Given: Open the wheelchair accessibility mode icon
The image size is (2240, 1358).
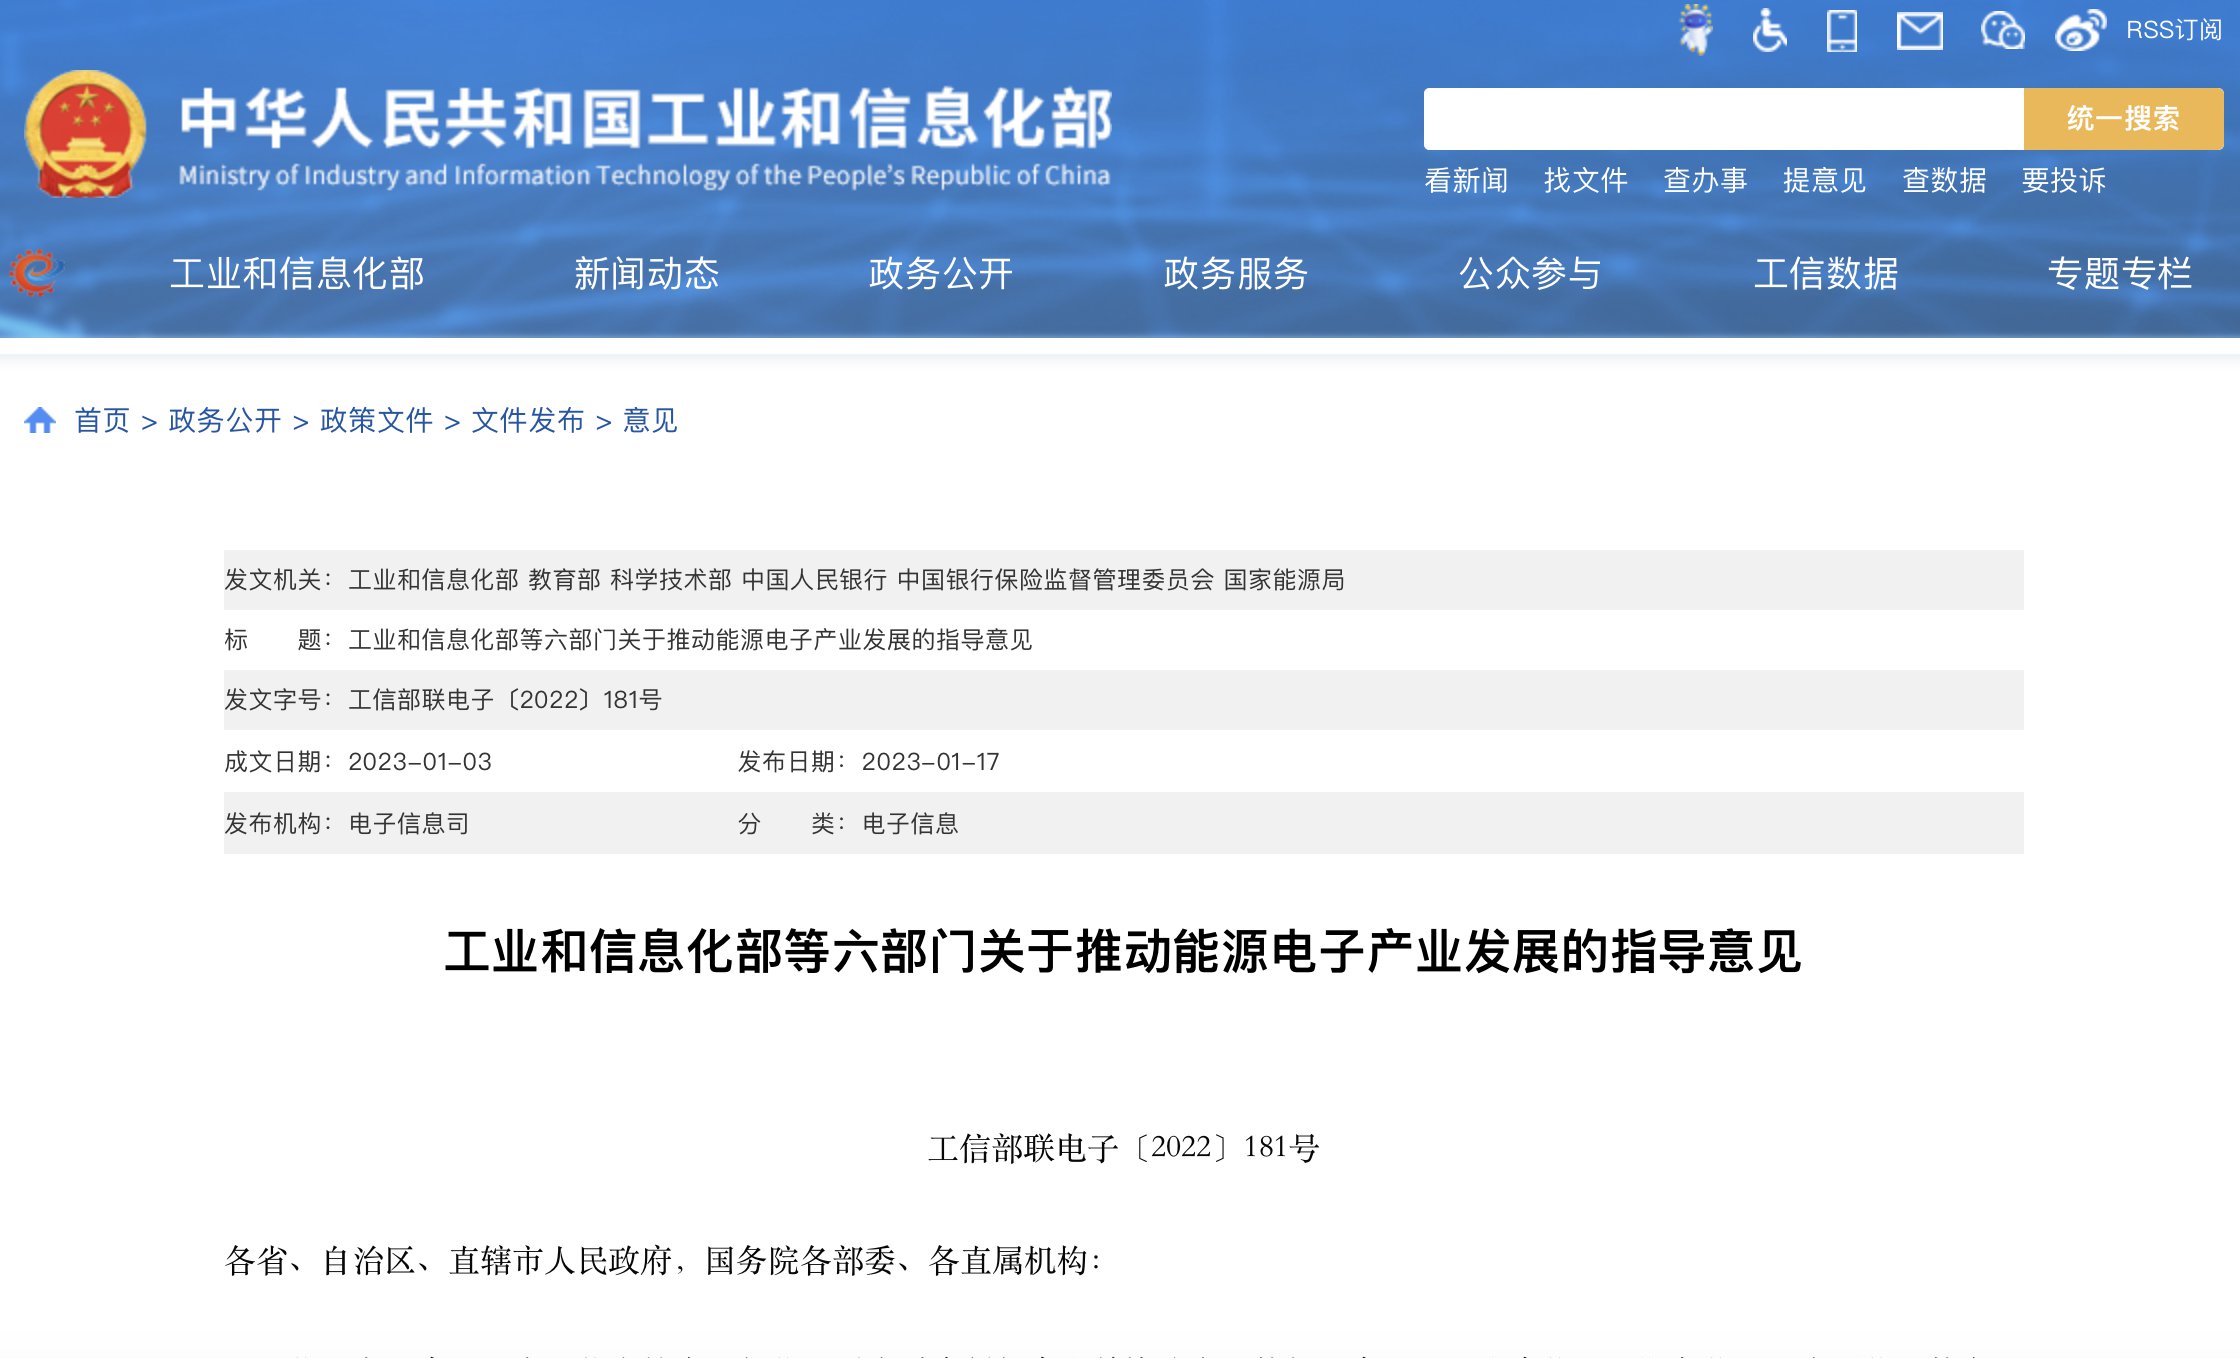Looking at the screenshot, I should click(1769, 30).
